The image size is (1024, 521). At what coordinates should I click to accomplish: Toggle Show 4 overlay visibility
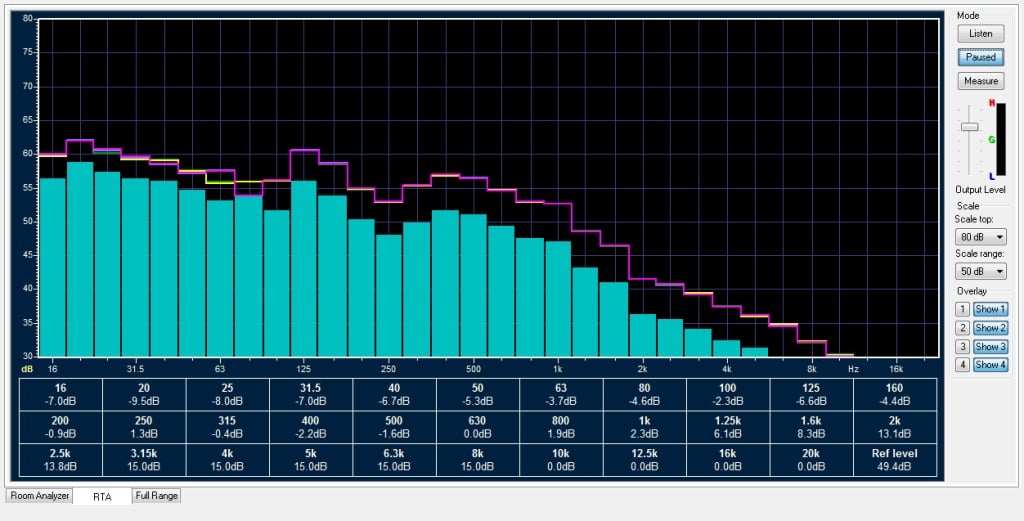(990, 364)
